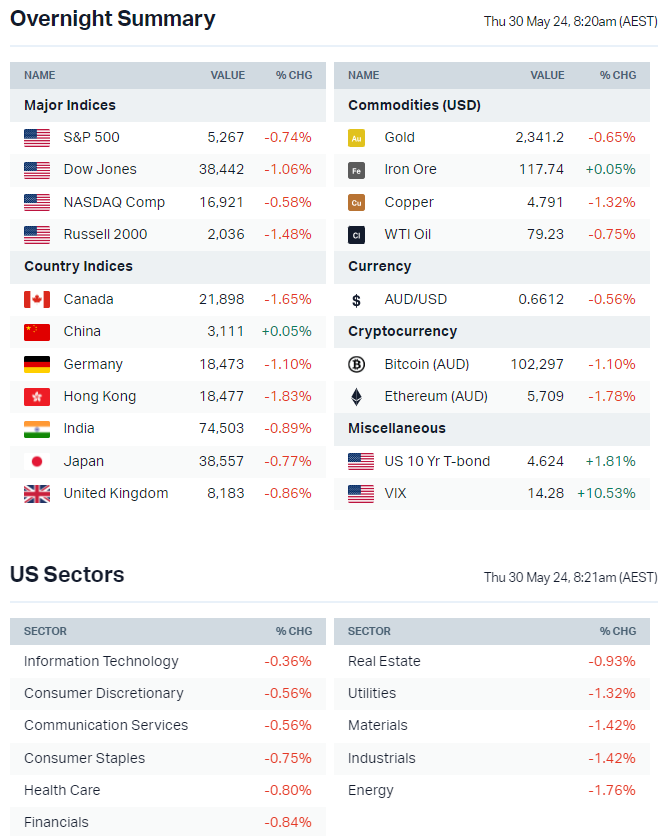Viewport: 670px width, 836px height.
Task: Click the Copper Cu icon
Action: [x=356, y=202]
